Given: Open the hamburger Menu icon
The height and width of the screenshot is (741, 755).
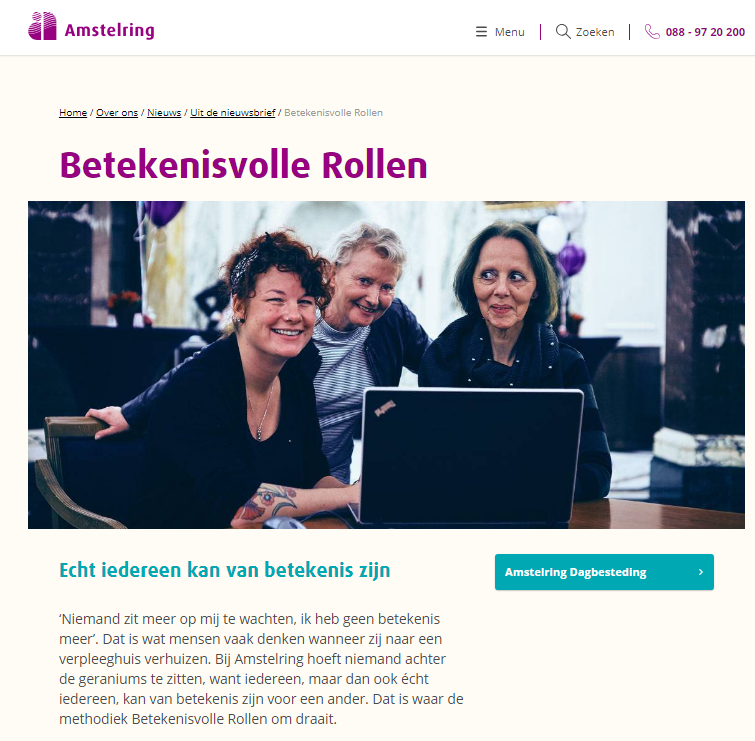Looking at the screenshot, I should [x=481, y=32].
